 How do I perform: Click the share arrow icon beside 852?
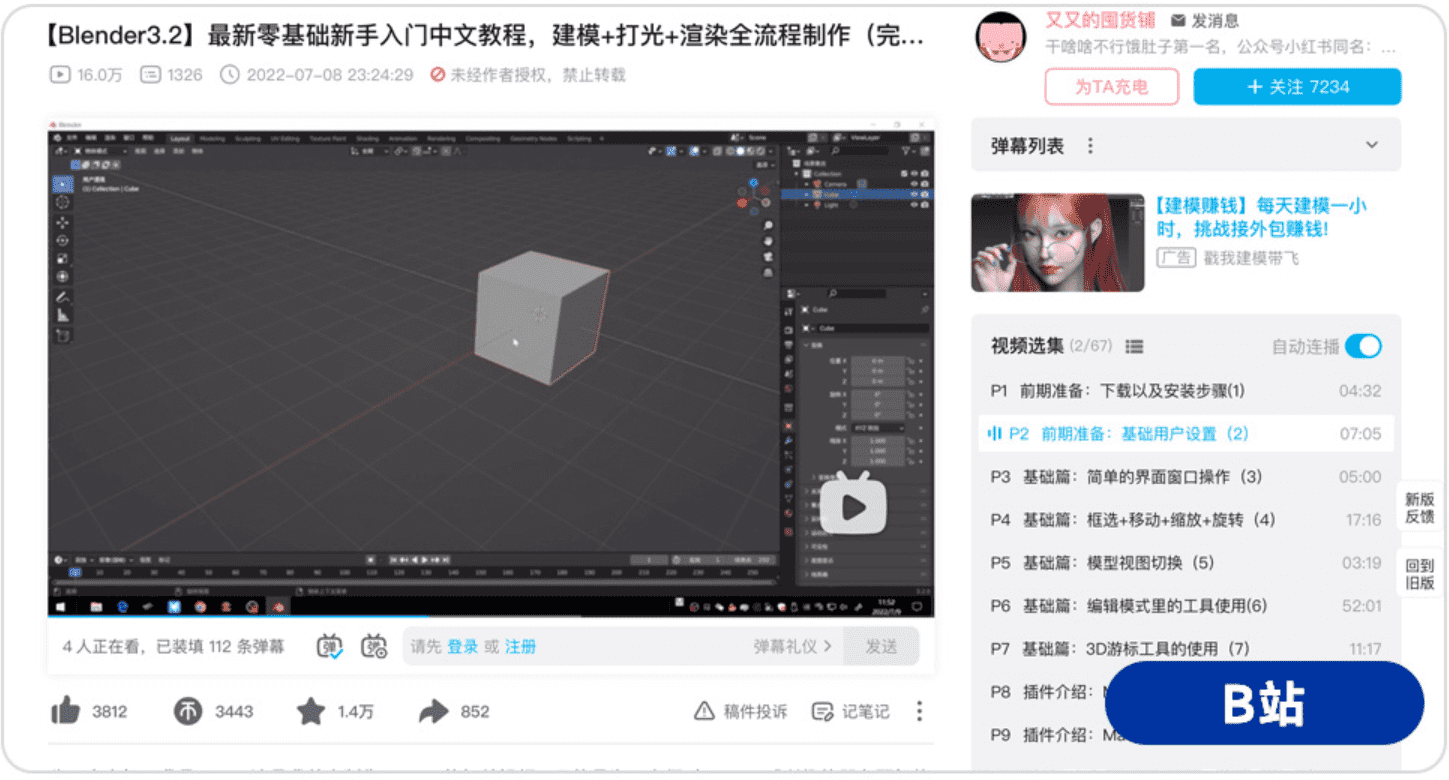pyautogui.click(x=433, y=711)
